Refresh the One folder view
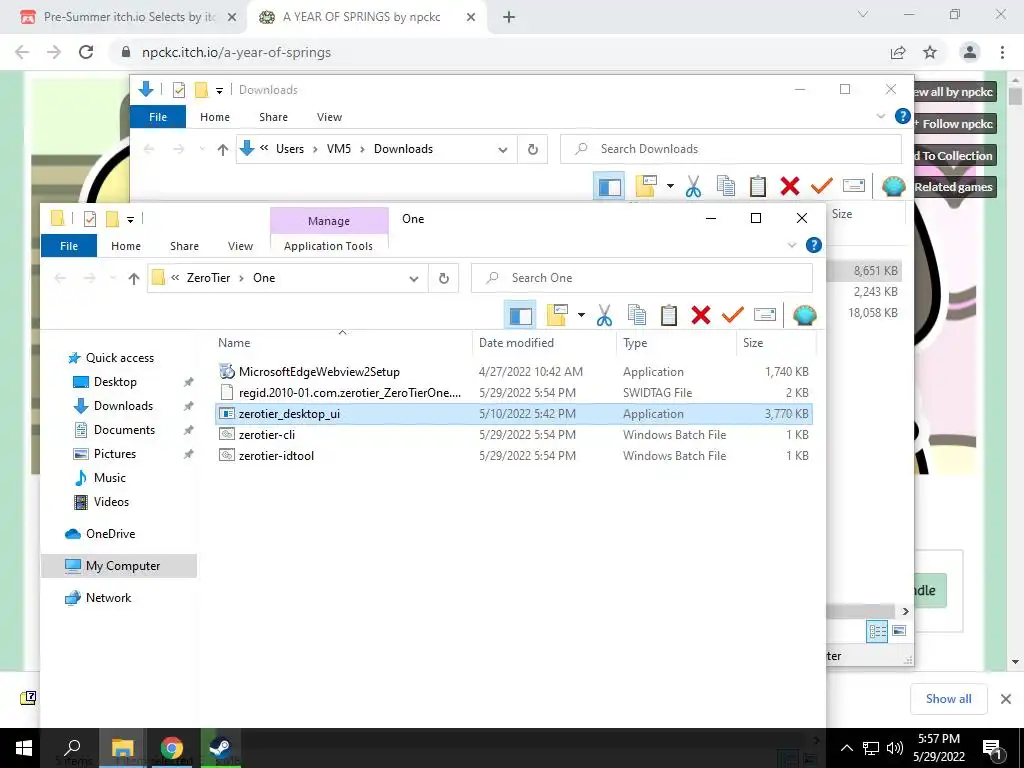 click(x=444, y=278)
